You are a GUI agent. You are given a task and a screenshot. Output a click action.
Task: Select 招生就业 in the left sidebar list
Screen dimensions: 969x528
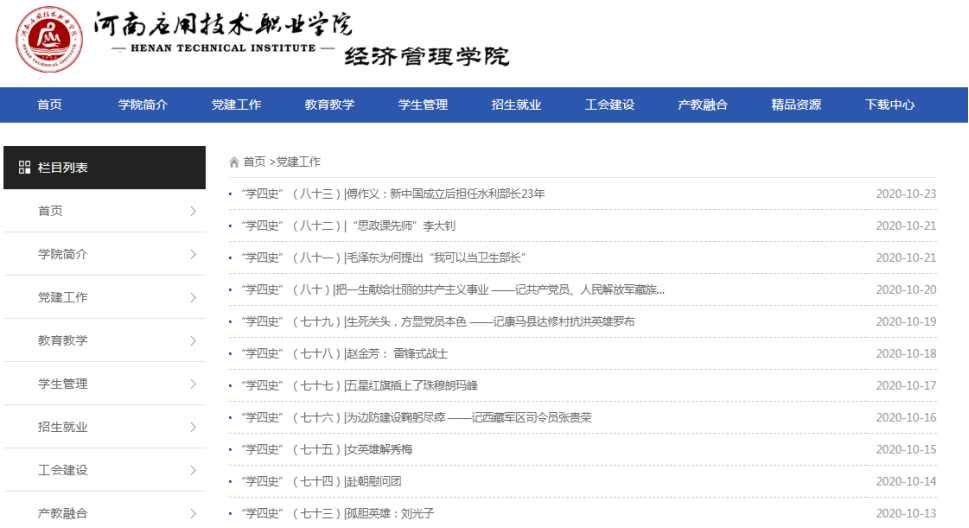coord(63,427)
